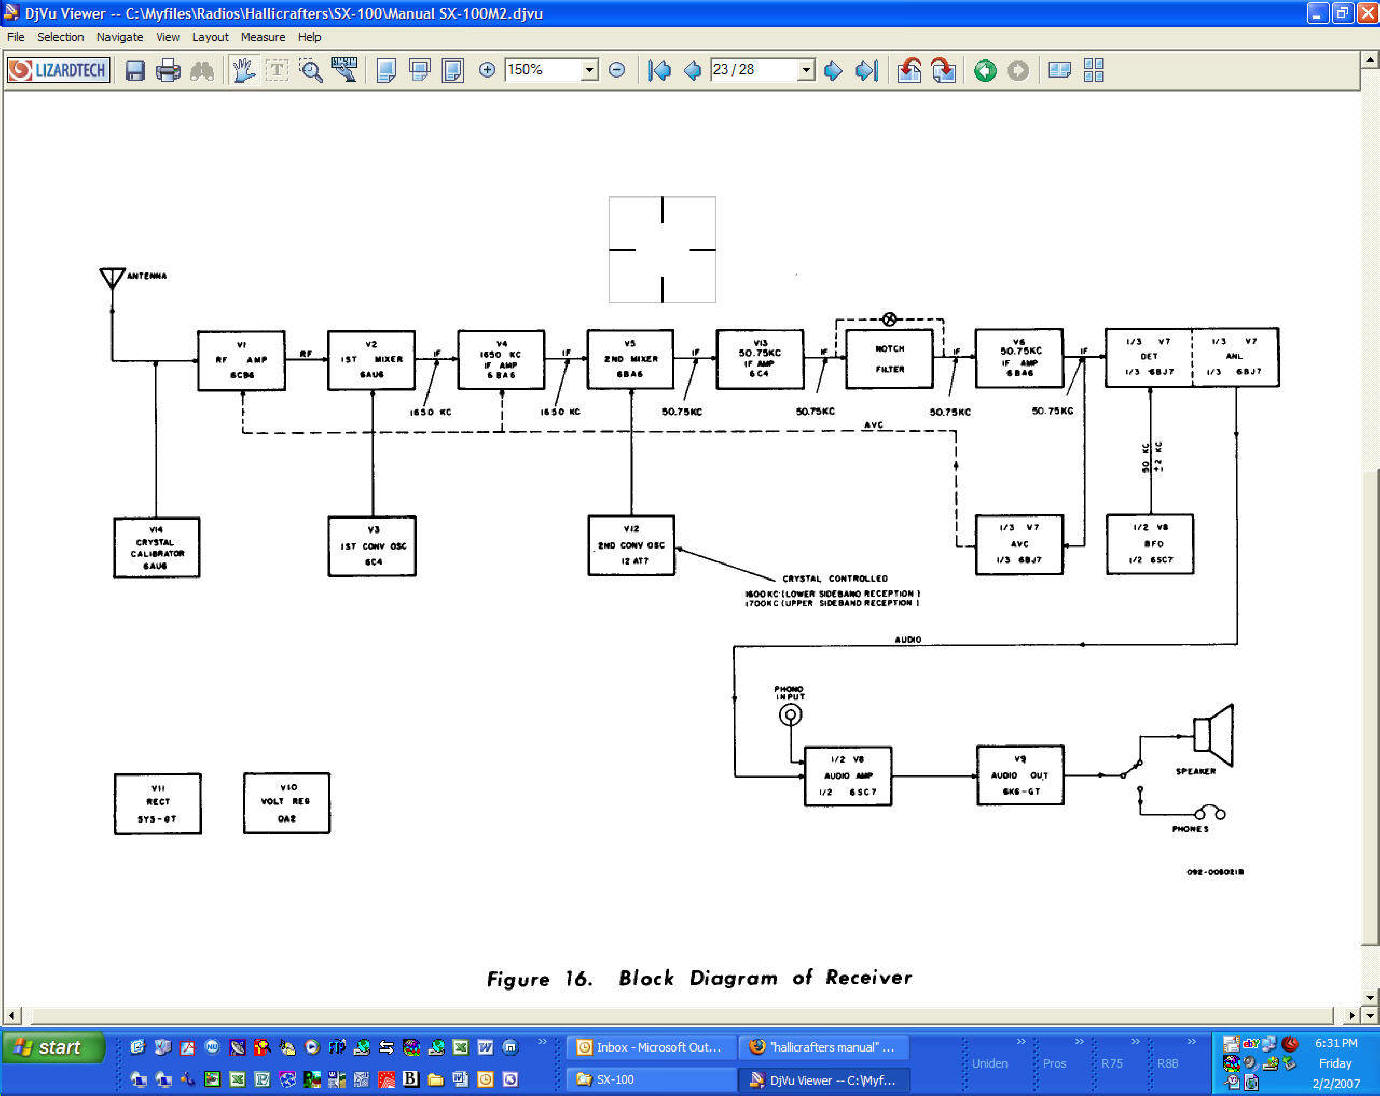
Task: Switch to continuous page layout icon
Action: click(x=420, y=70)
